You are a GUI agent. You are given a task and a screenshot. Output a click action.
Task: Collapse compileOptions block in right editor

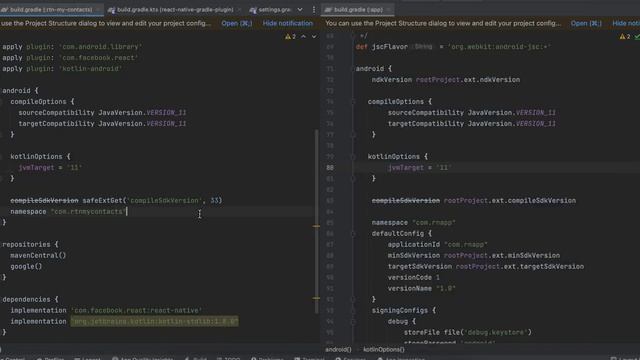(x=353, y=102)
